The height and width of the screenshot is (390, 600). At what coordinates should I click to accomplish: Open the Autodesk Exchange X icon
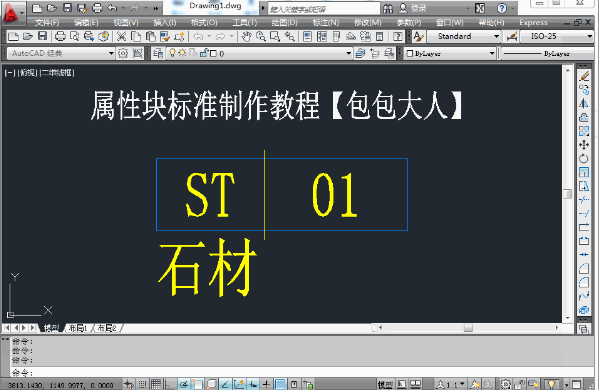click(x=480, y=8)
